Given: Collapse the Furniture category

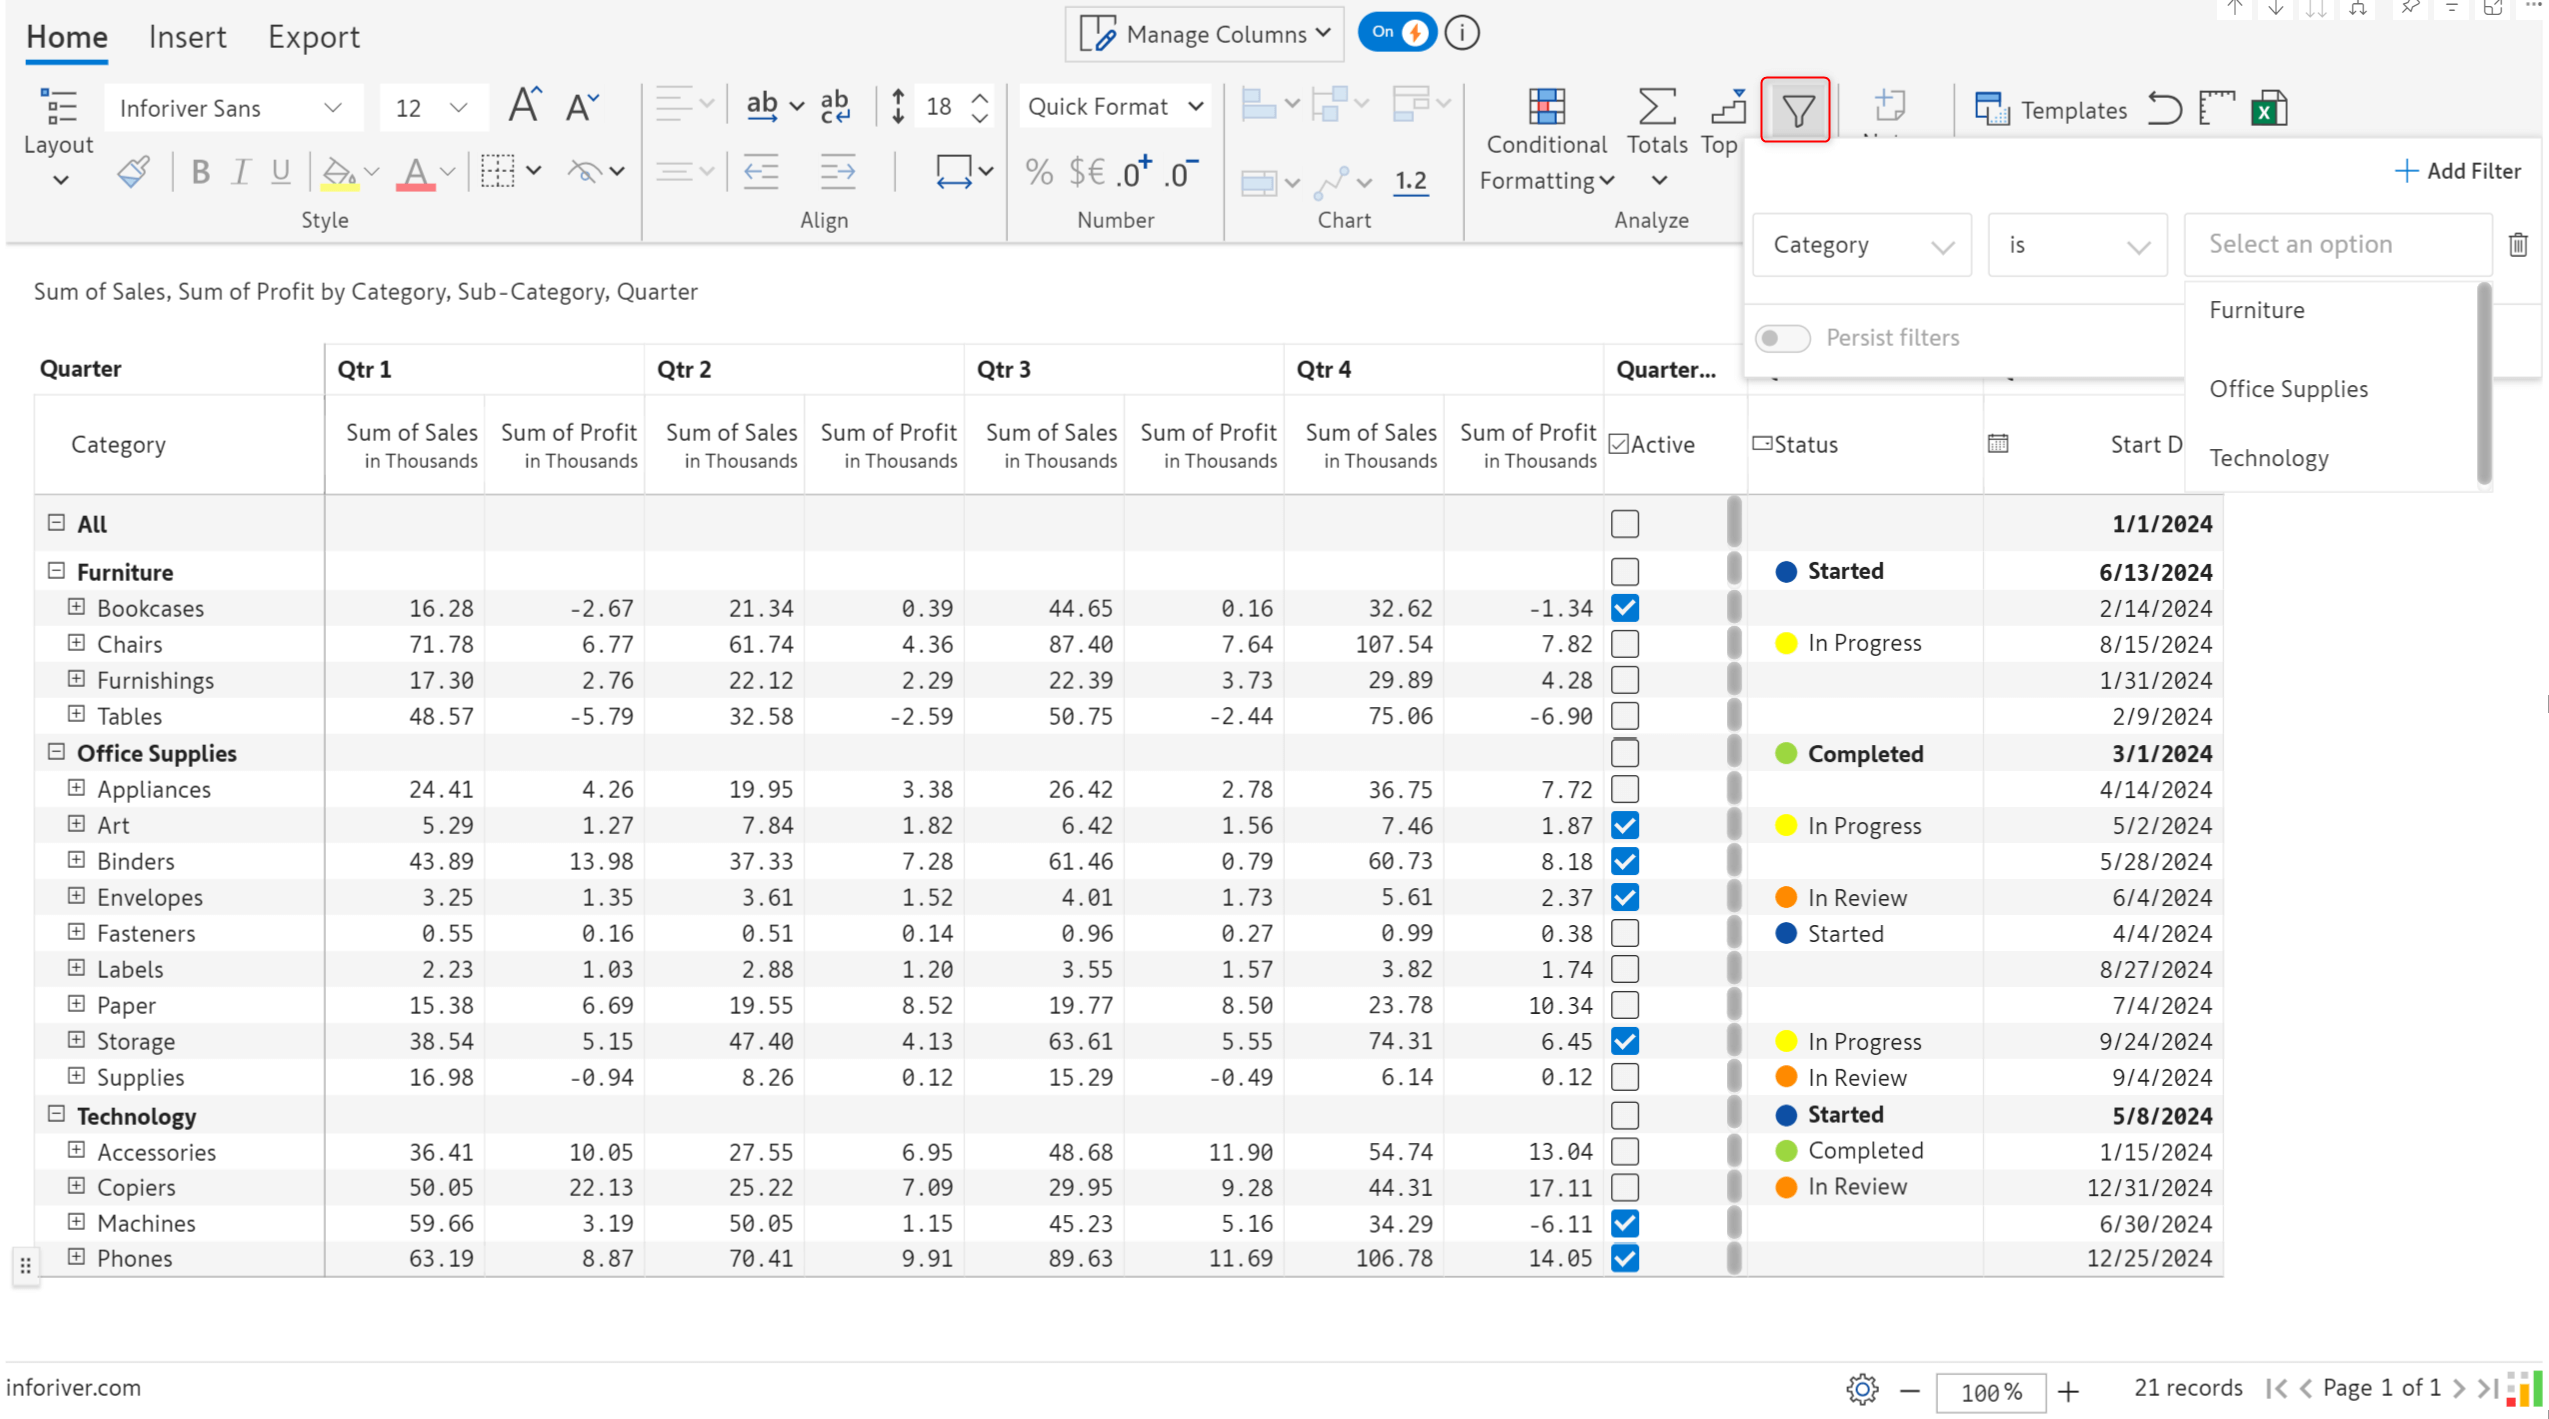Looking at the screenshot, I should (x=56, y=571).
